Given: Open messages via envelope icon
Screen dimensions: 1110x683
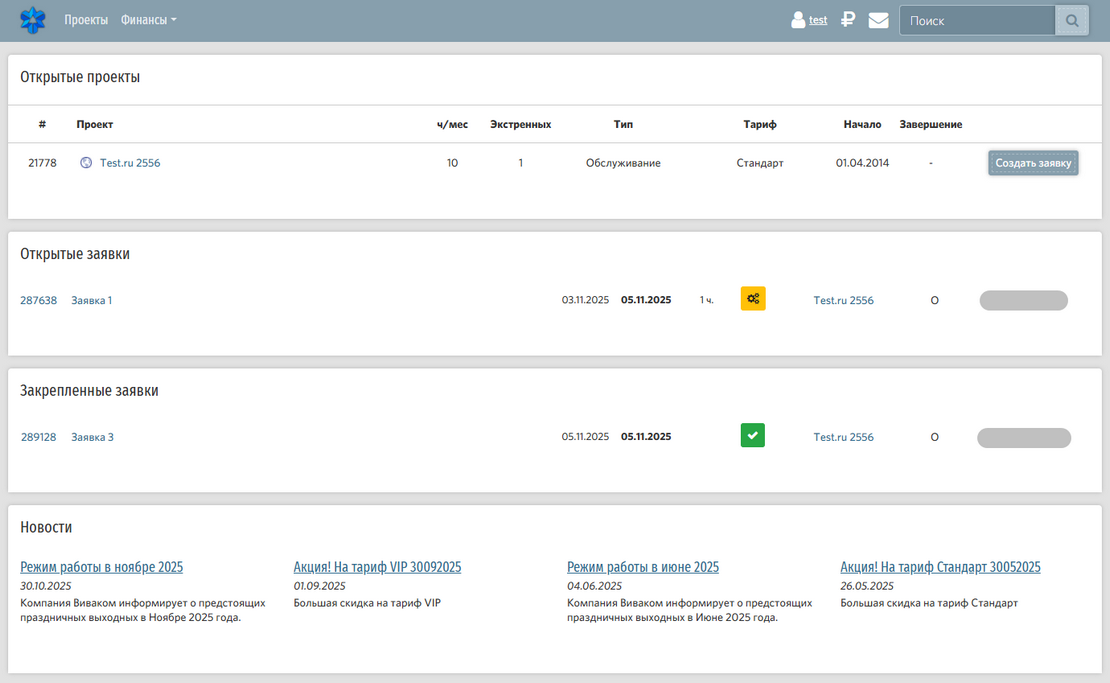Looking at the screenshot, I should click(878, 20).
